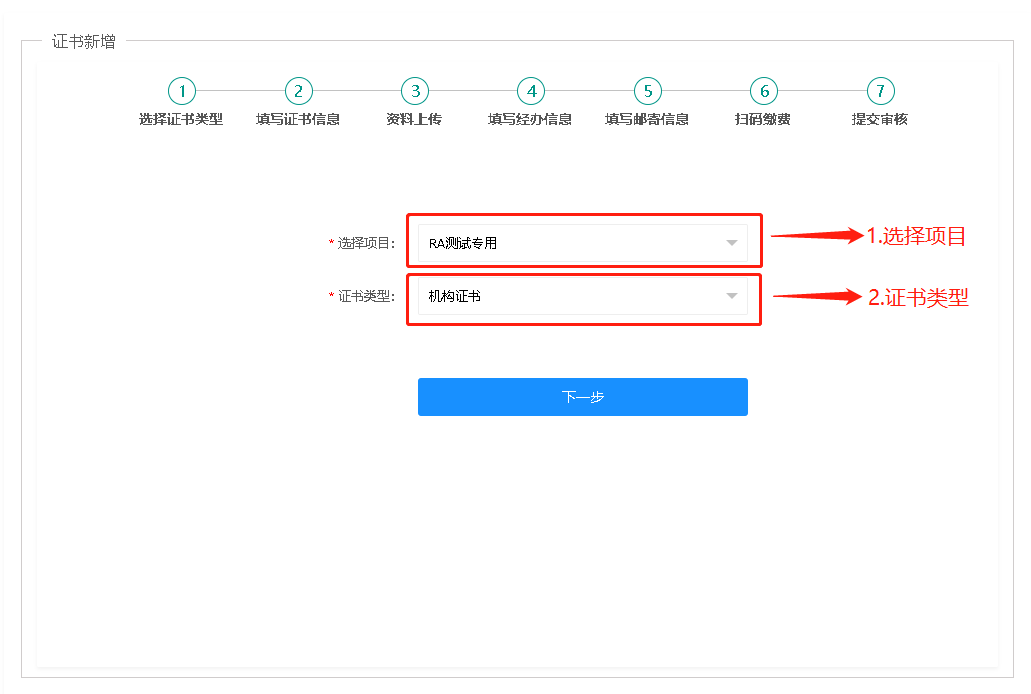Click the 机构证书 text in type field

(455, 296)
